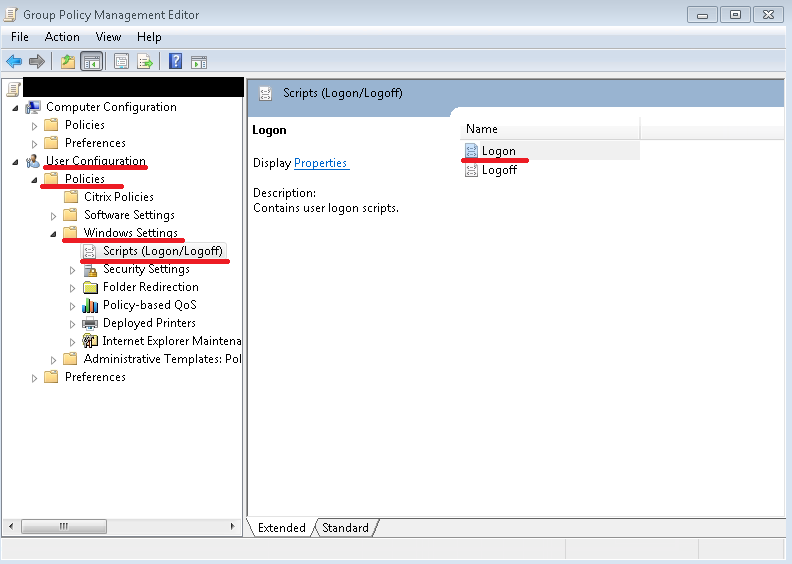Image resolution: width=792 pixels, height=564 pixels.
Task: Expand Administrative Templates tree node
Action: pyautogui.click(x=53, y=359)
